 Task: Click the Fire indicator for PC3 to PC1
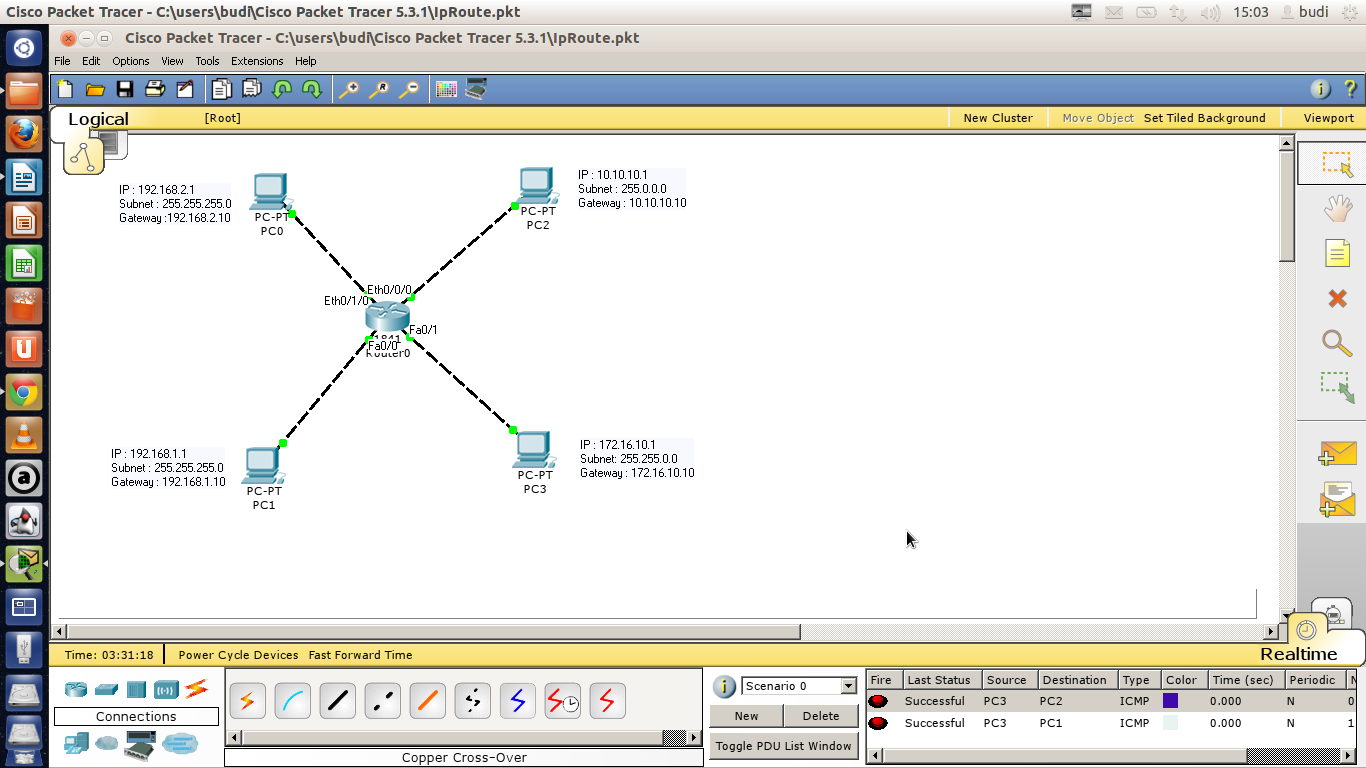click(x=878, y=723)
